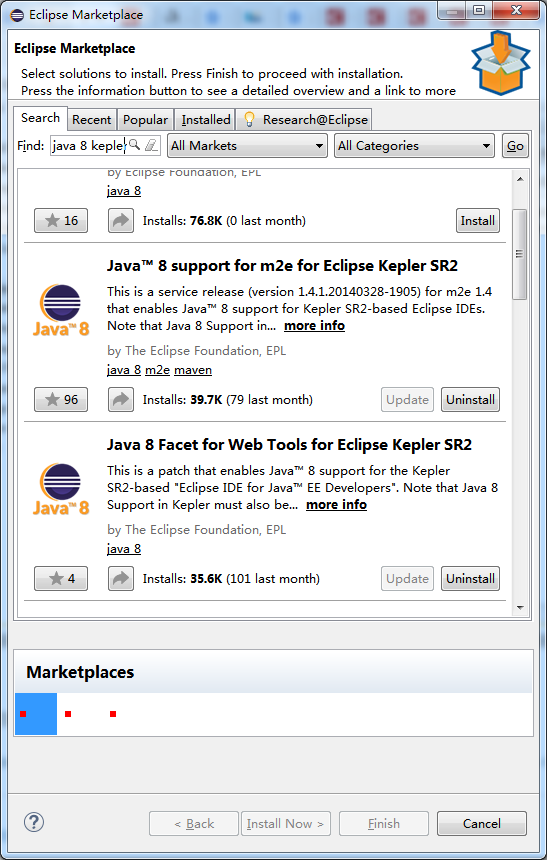Screen dimensions: 547x860
Task: Clear the Find field with eraser icon
Action: (151, 145)
